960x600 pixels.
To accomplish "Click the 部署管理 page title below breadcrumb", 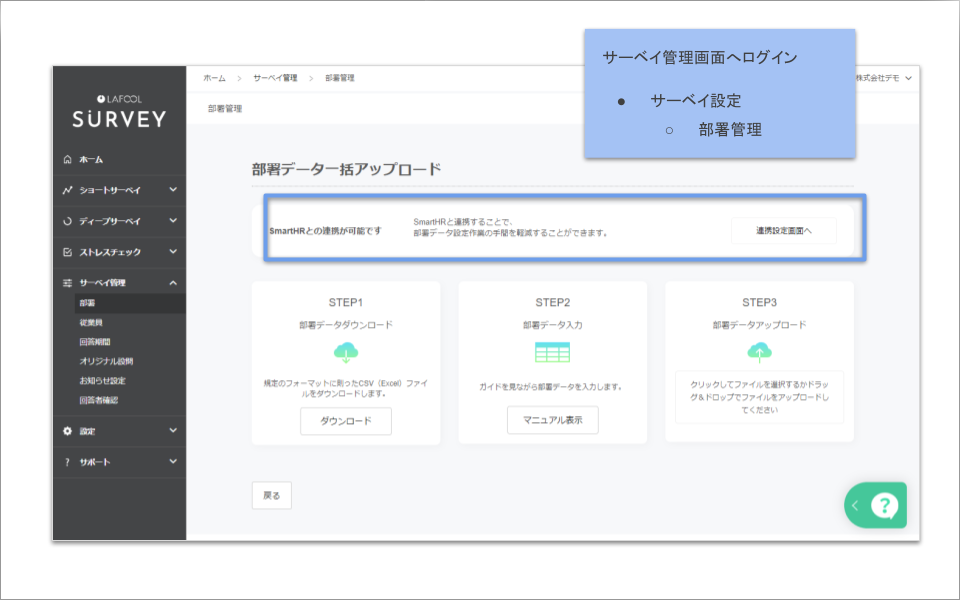I will [225, 108].
